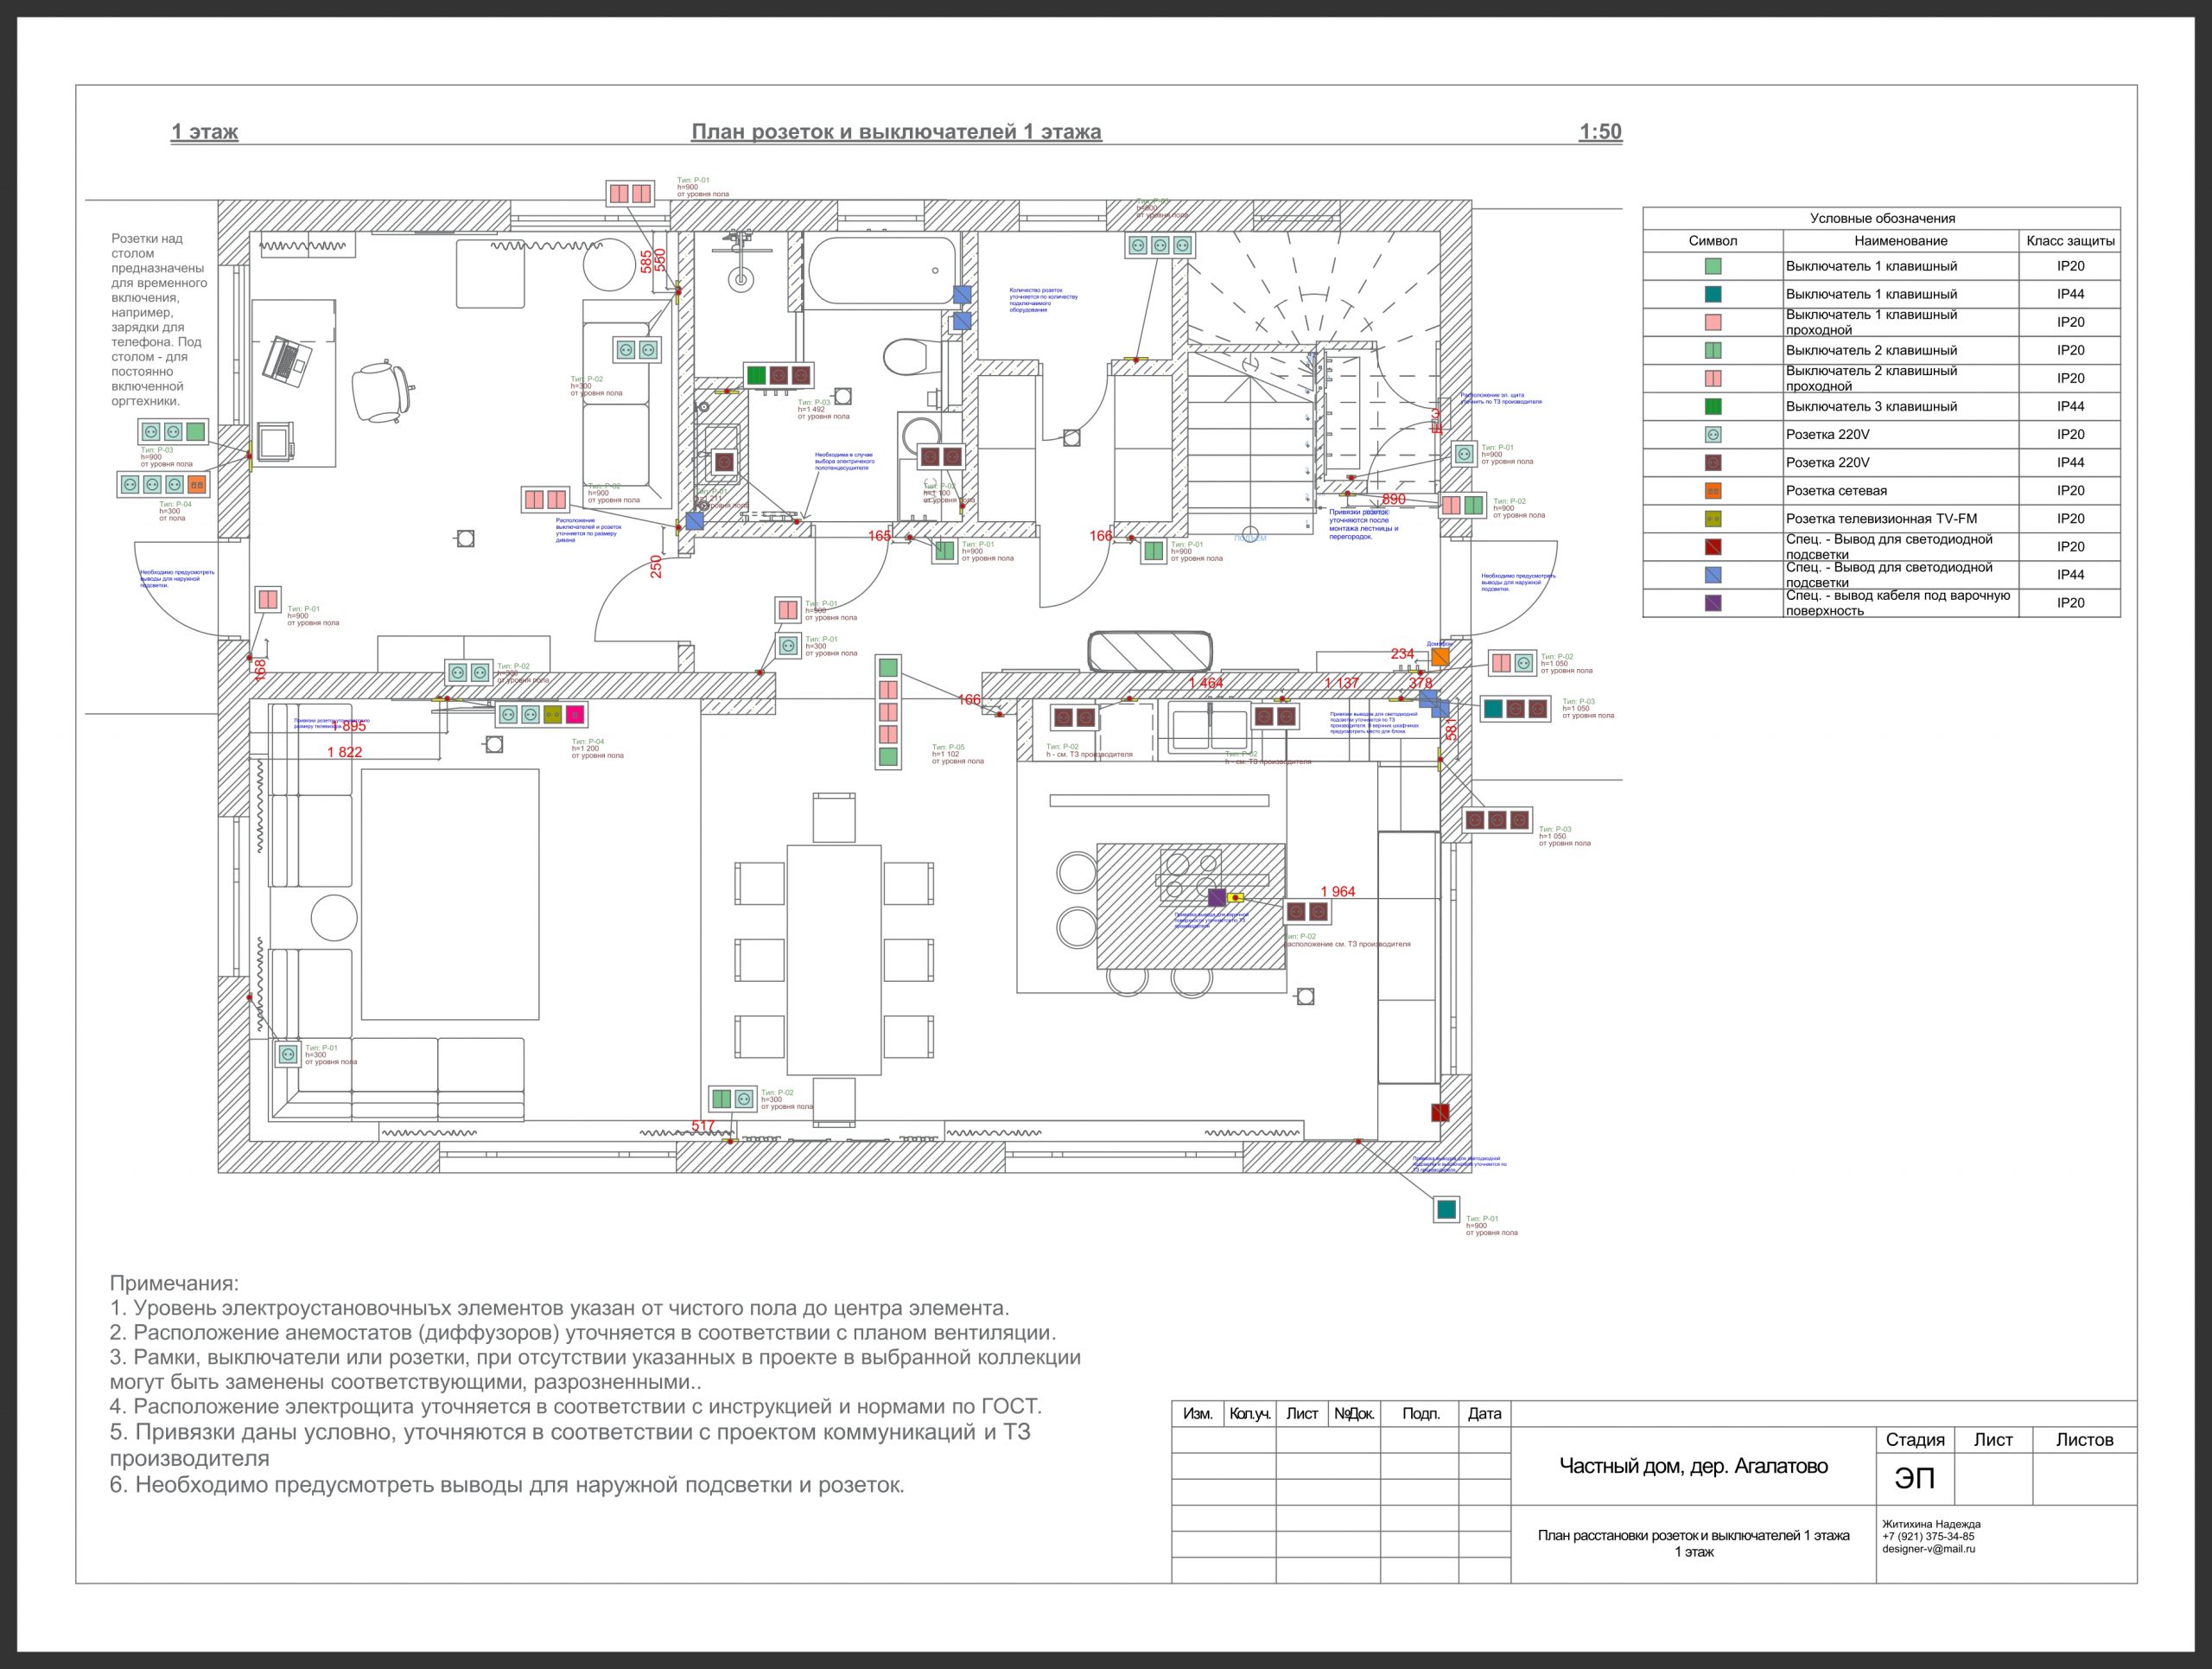Click the red dimension '1 822' in living room
This screenshot has width=2212, height=1669.
345,752
